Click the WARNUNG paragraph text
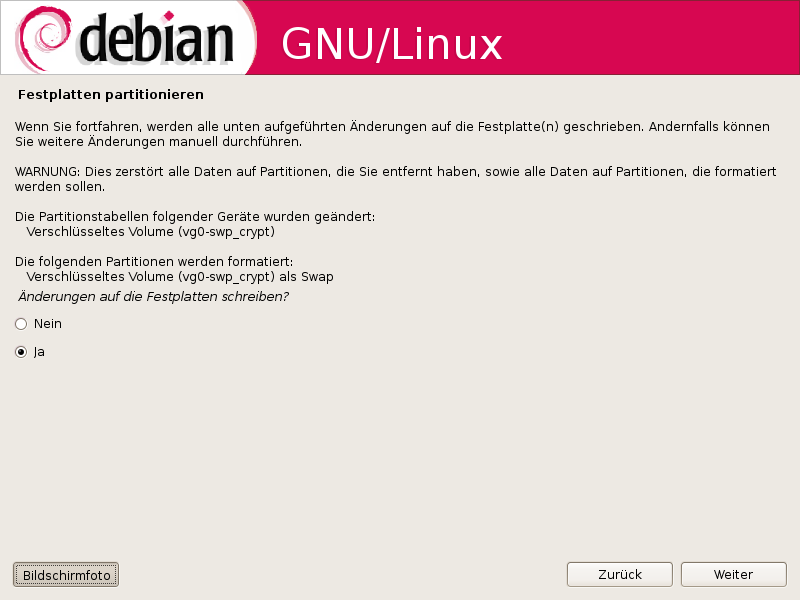This screenshot has height=600, width=800. (x=395, y=179)
